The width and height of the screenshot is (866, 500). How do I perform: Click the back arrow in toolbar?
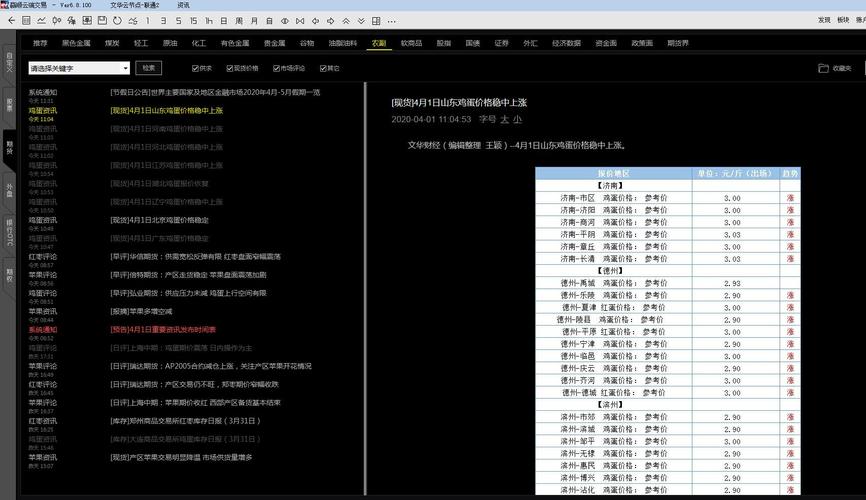(11, 20)
